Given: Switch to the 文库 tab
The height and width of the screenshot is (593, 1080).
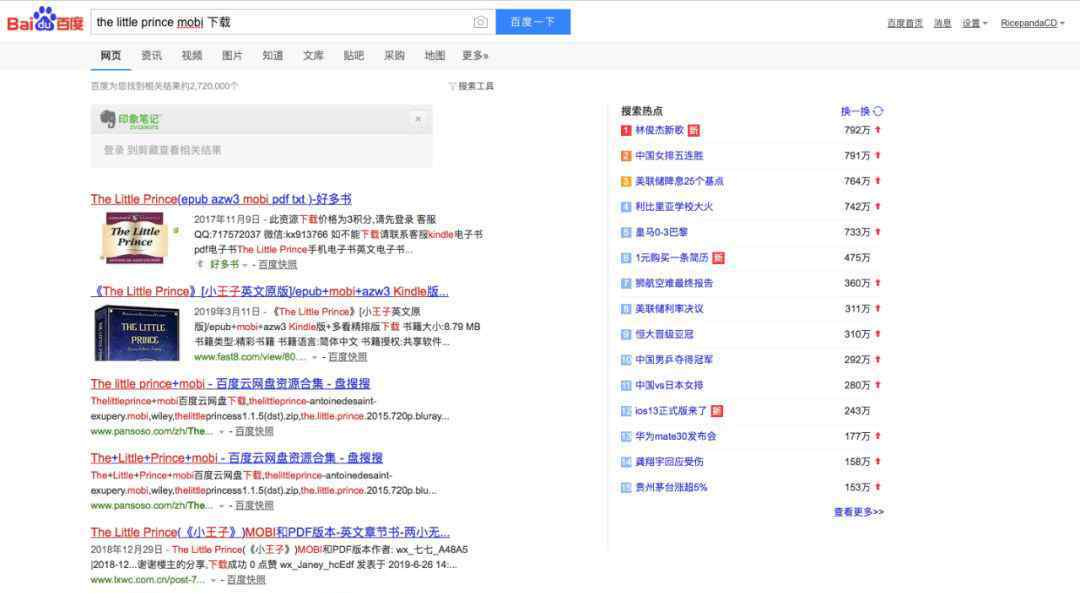Looking at the screenshot, I should (x=313, y=56).
